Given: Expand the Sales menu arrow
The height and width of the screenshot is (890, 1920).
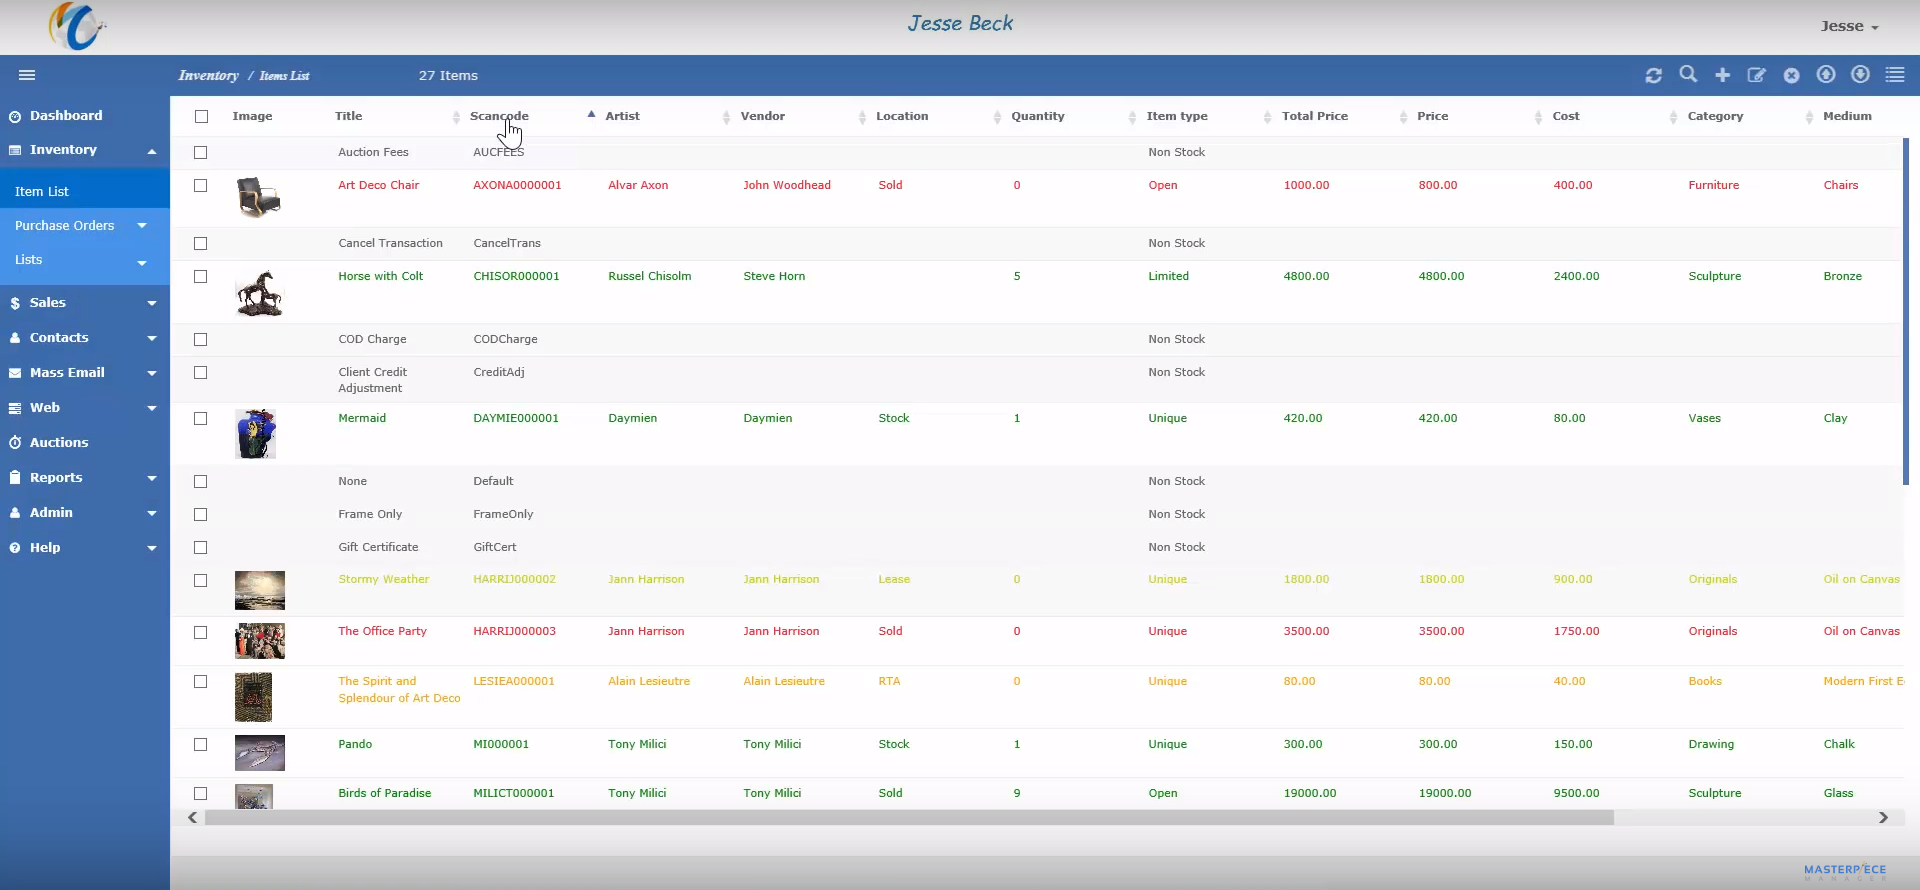Looking at the screenshot, I should tap(152, 303).
